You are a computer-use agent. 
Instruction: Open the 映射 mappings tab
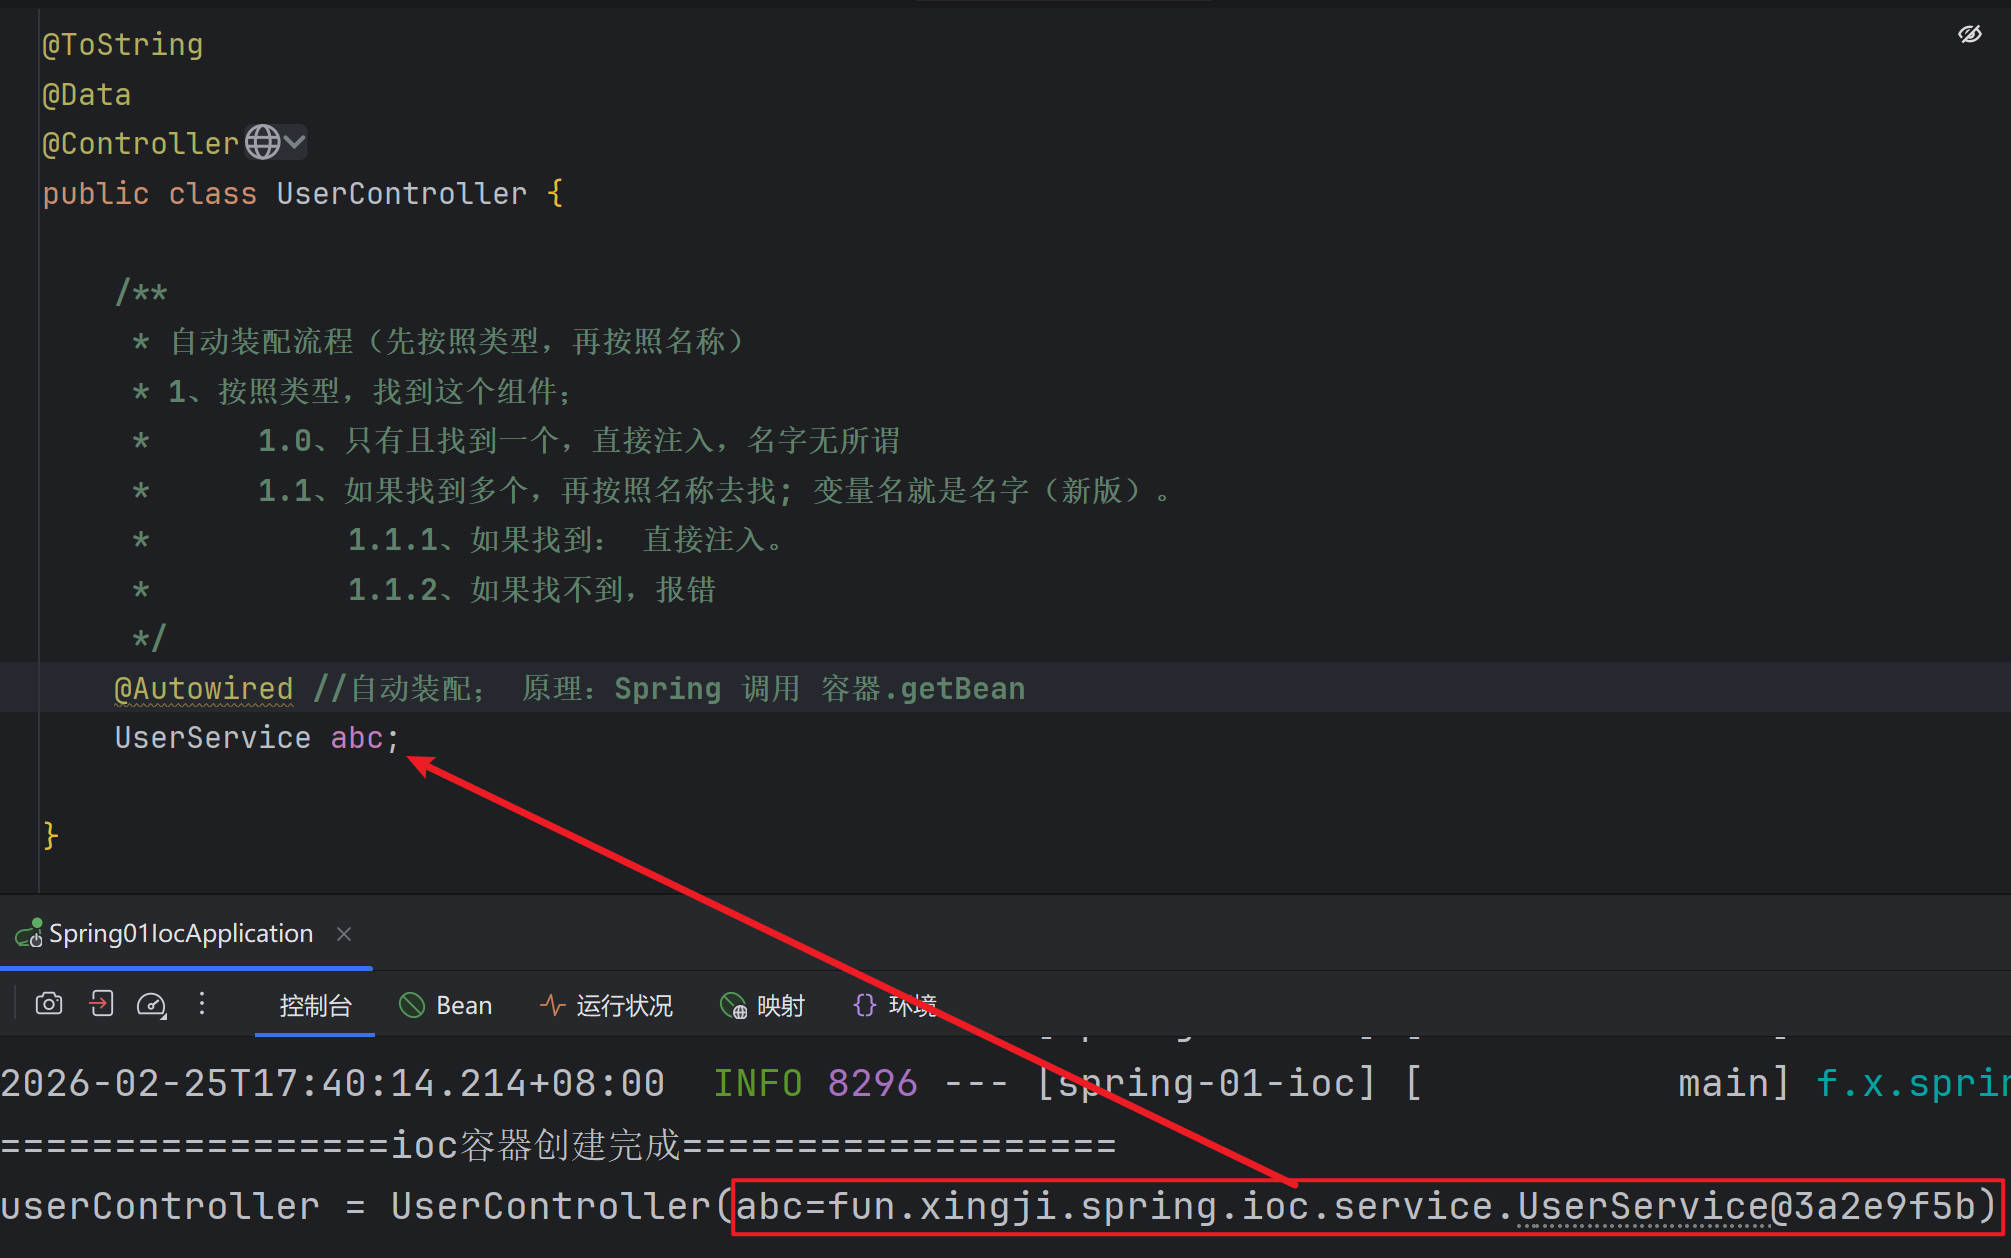coord(780,1006)
